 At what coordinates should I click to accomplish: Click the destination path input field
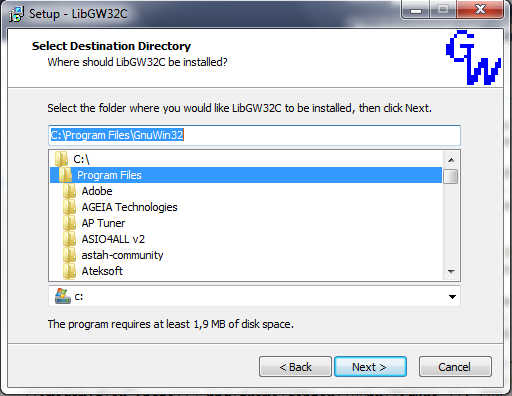(x=255, y=135)
